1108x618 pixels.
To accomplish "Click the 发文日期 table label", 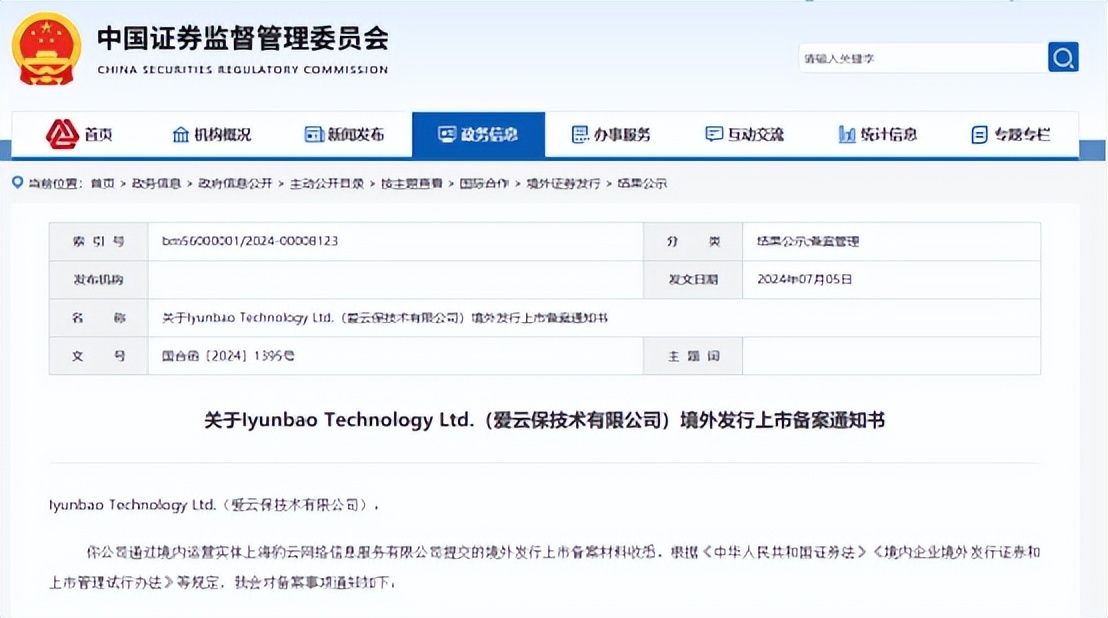I will pyautogui.click(x=693, y=280).
